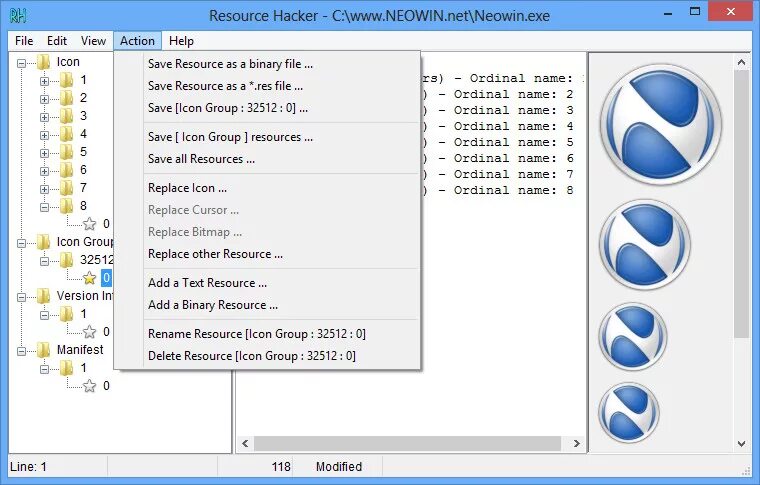Screen dimensions: 760x485
Task: Click the Version Info folder icon
Action: coord(44,296)
